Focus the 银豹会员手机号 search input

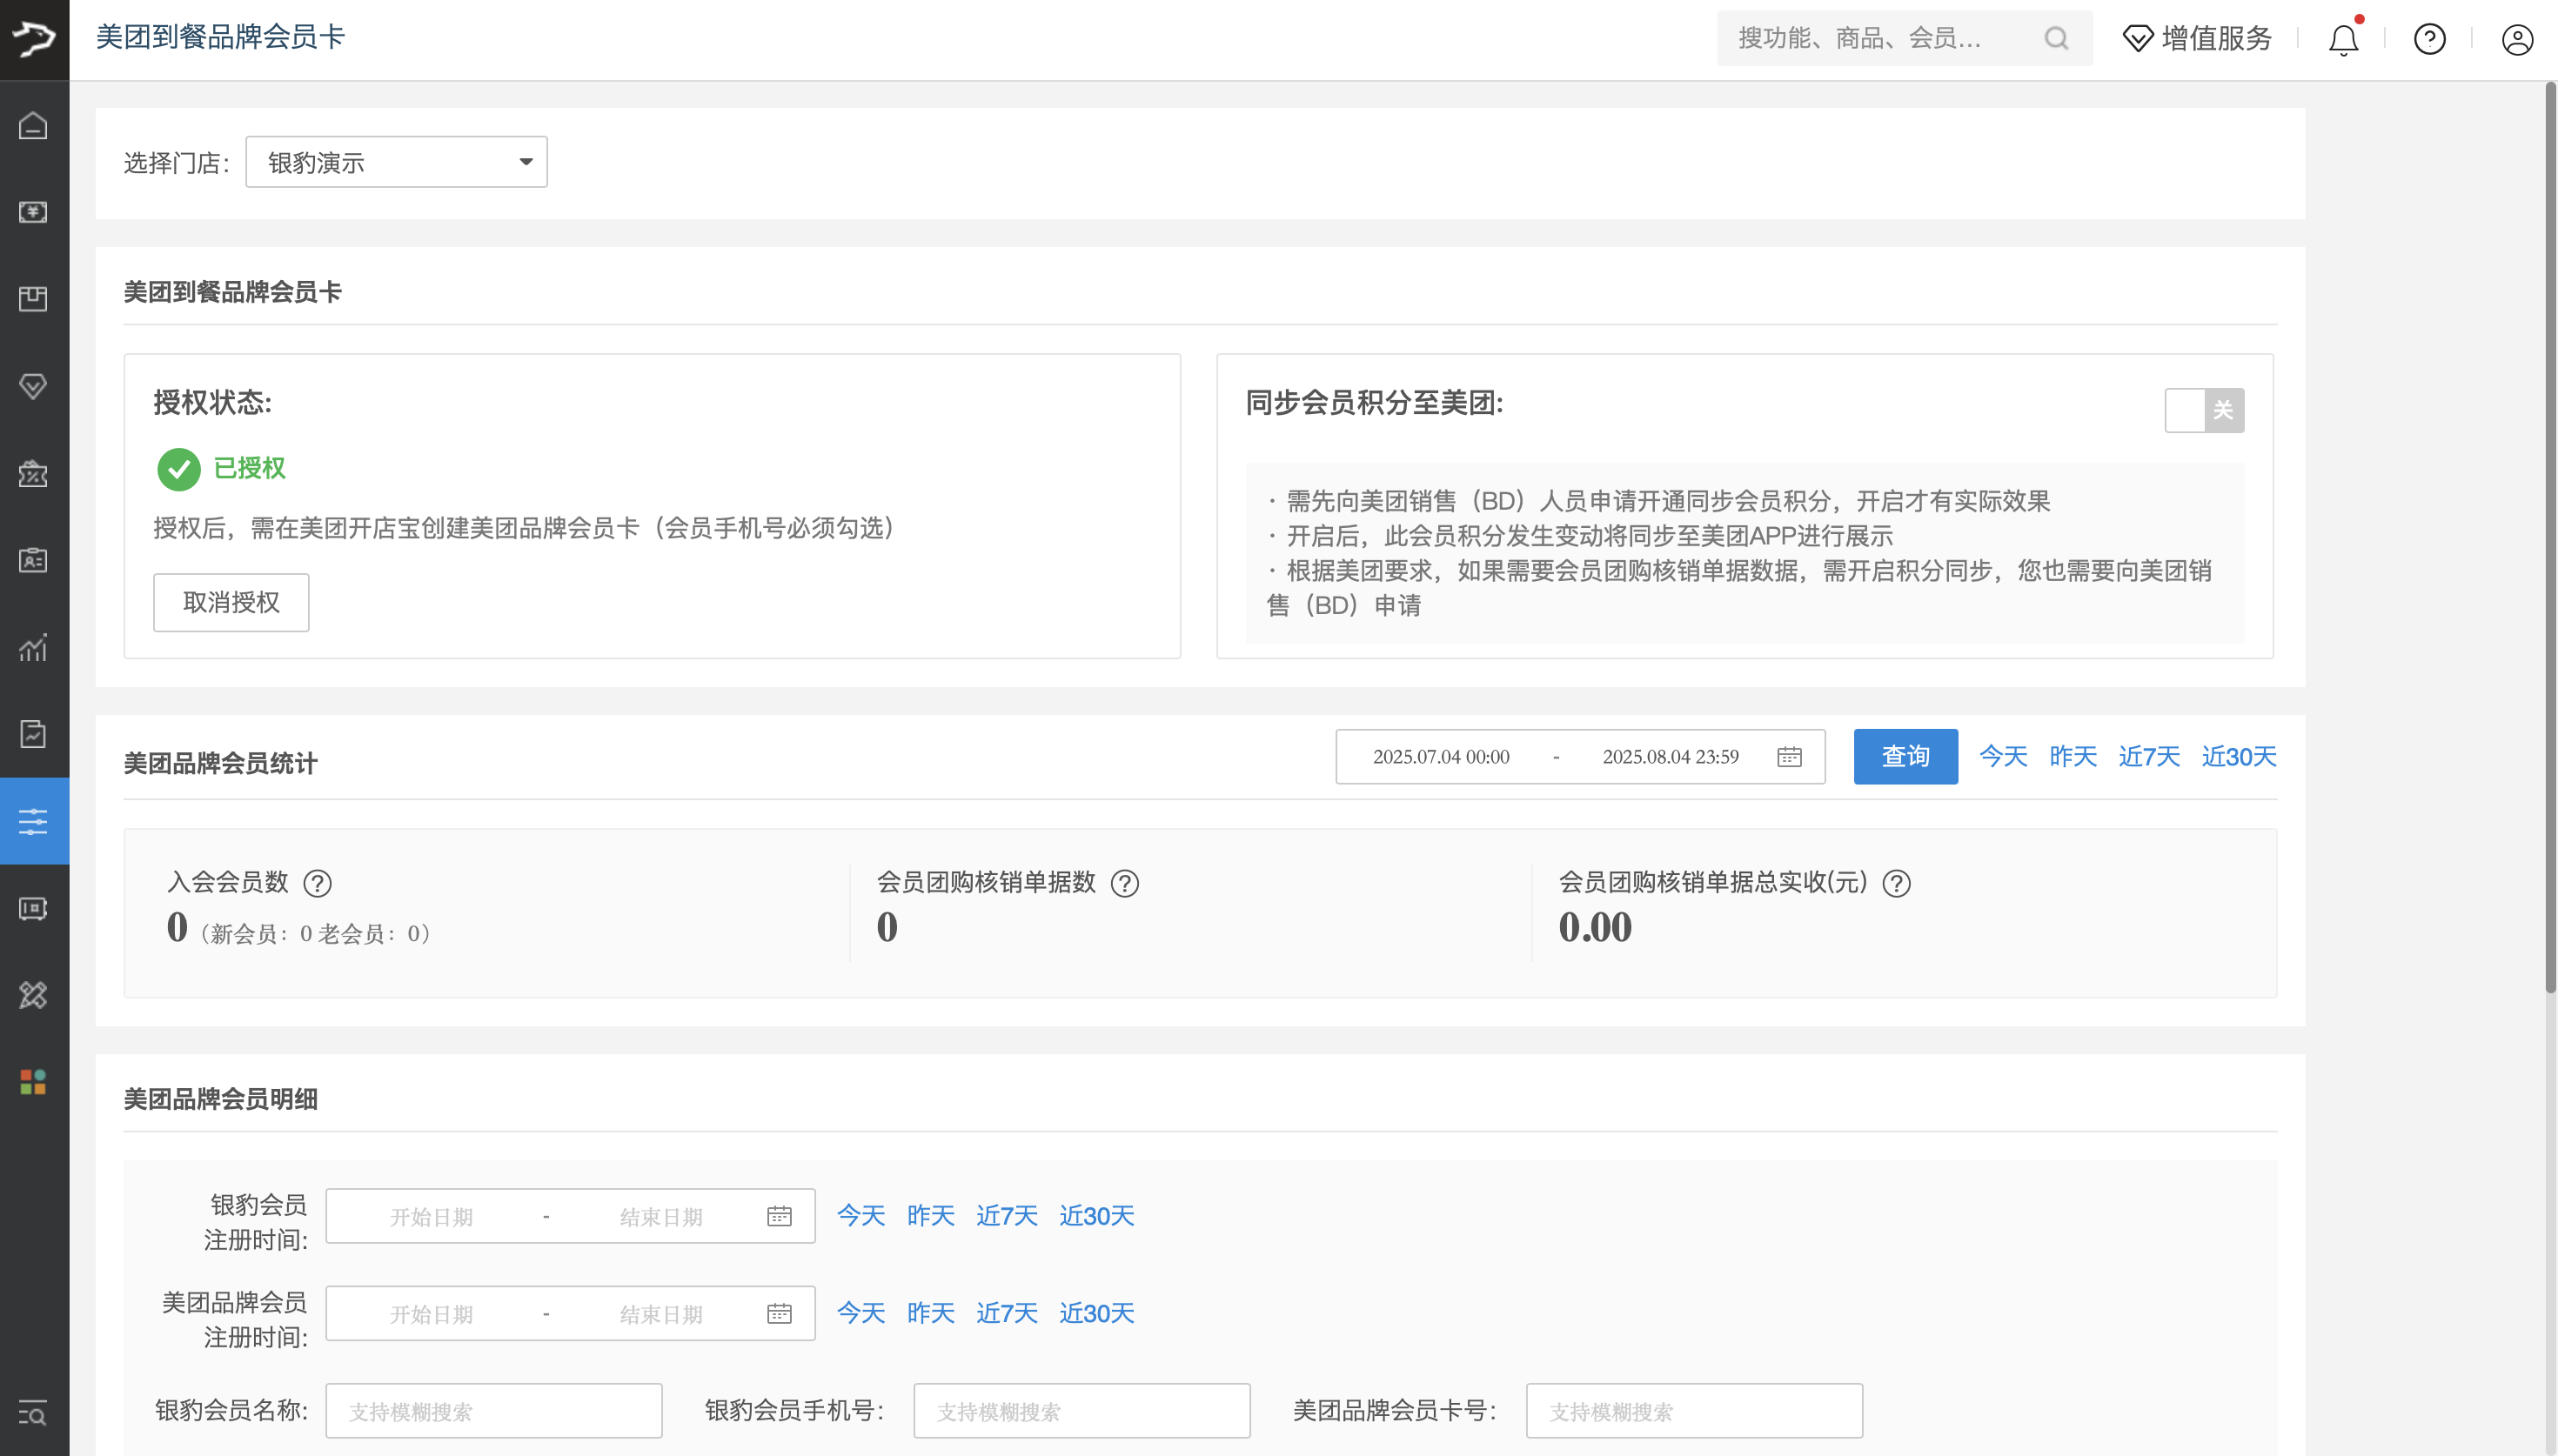coord(1081,1411)
